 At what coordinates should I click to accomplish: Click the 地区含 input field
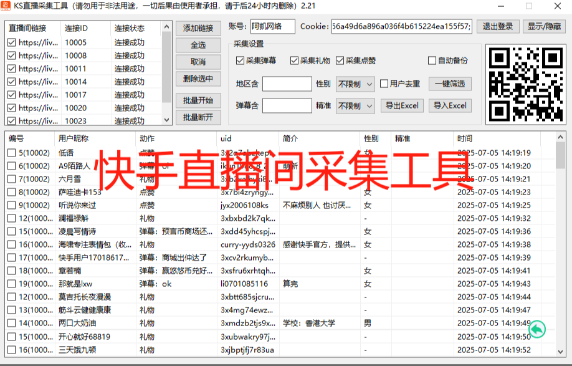(x=287, y=84)
